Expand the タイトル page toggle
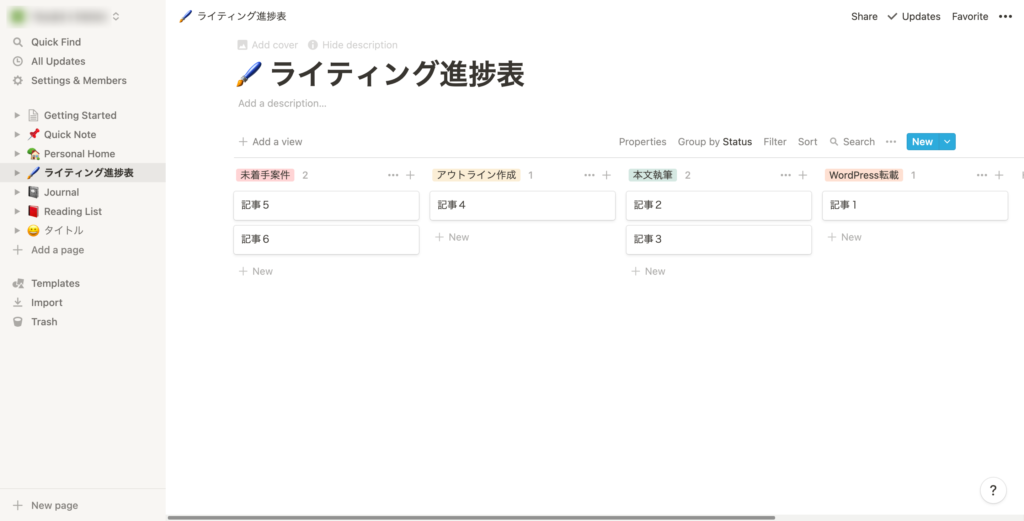This screenshot has height=521, width=1024. tap(18, 230)
